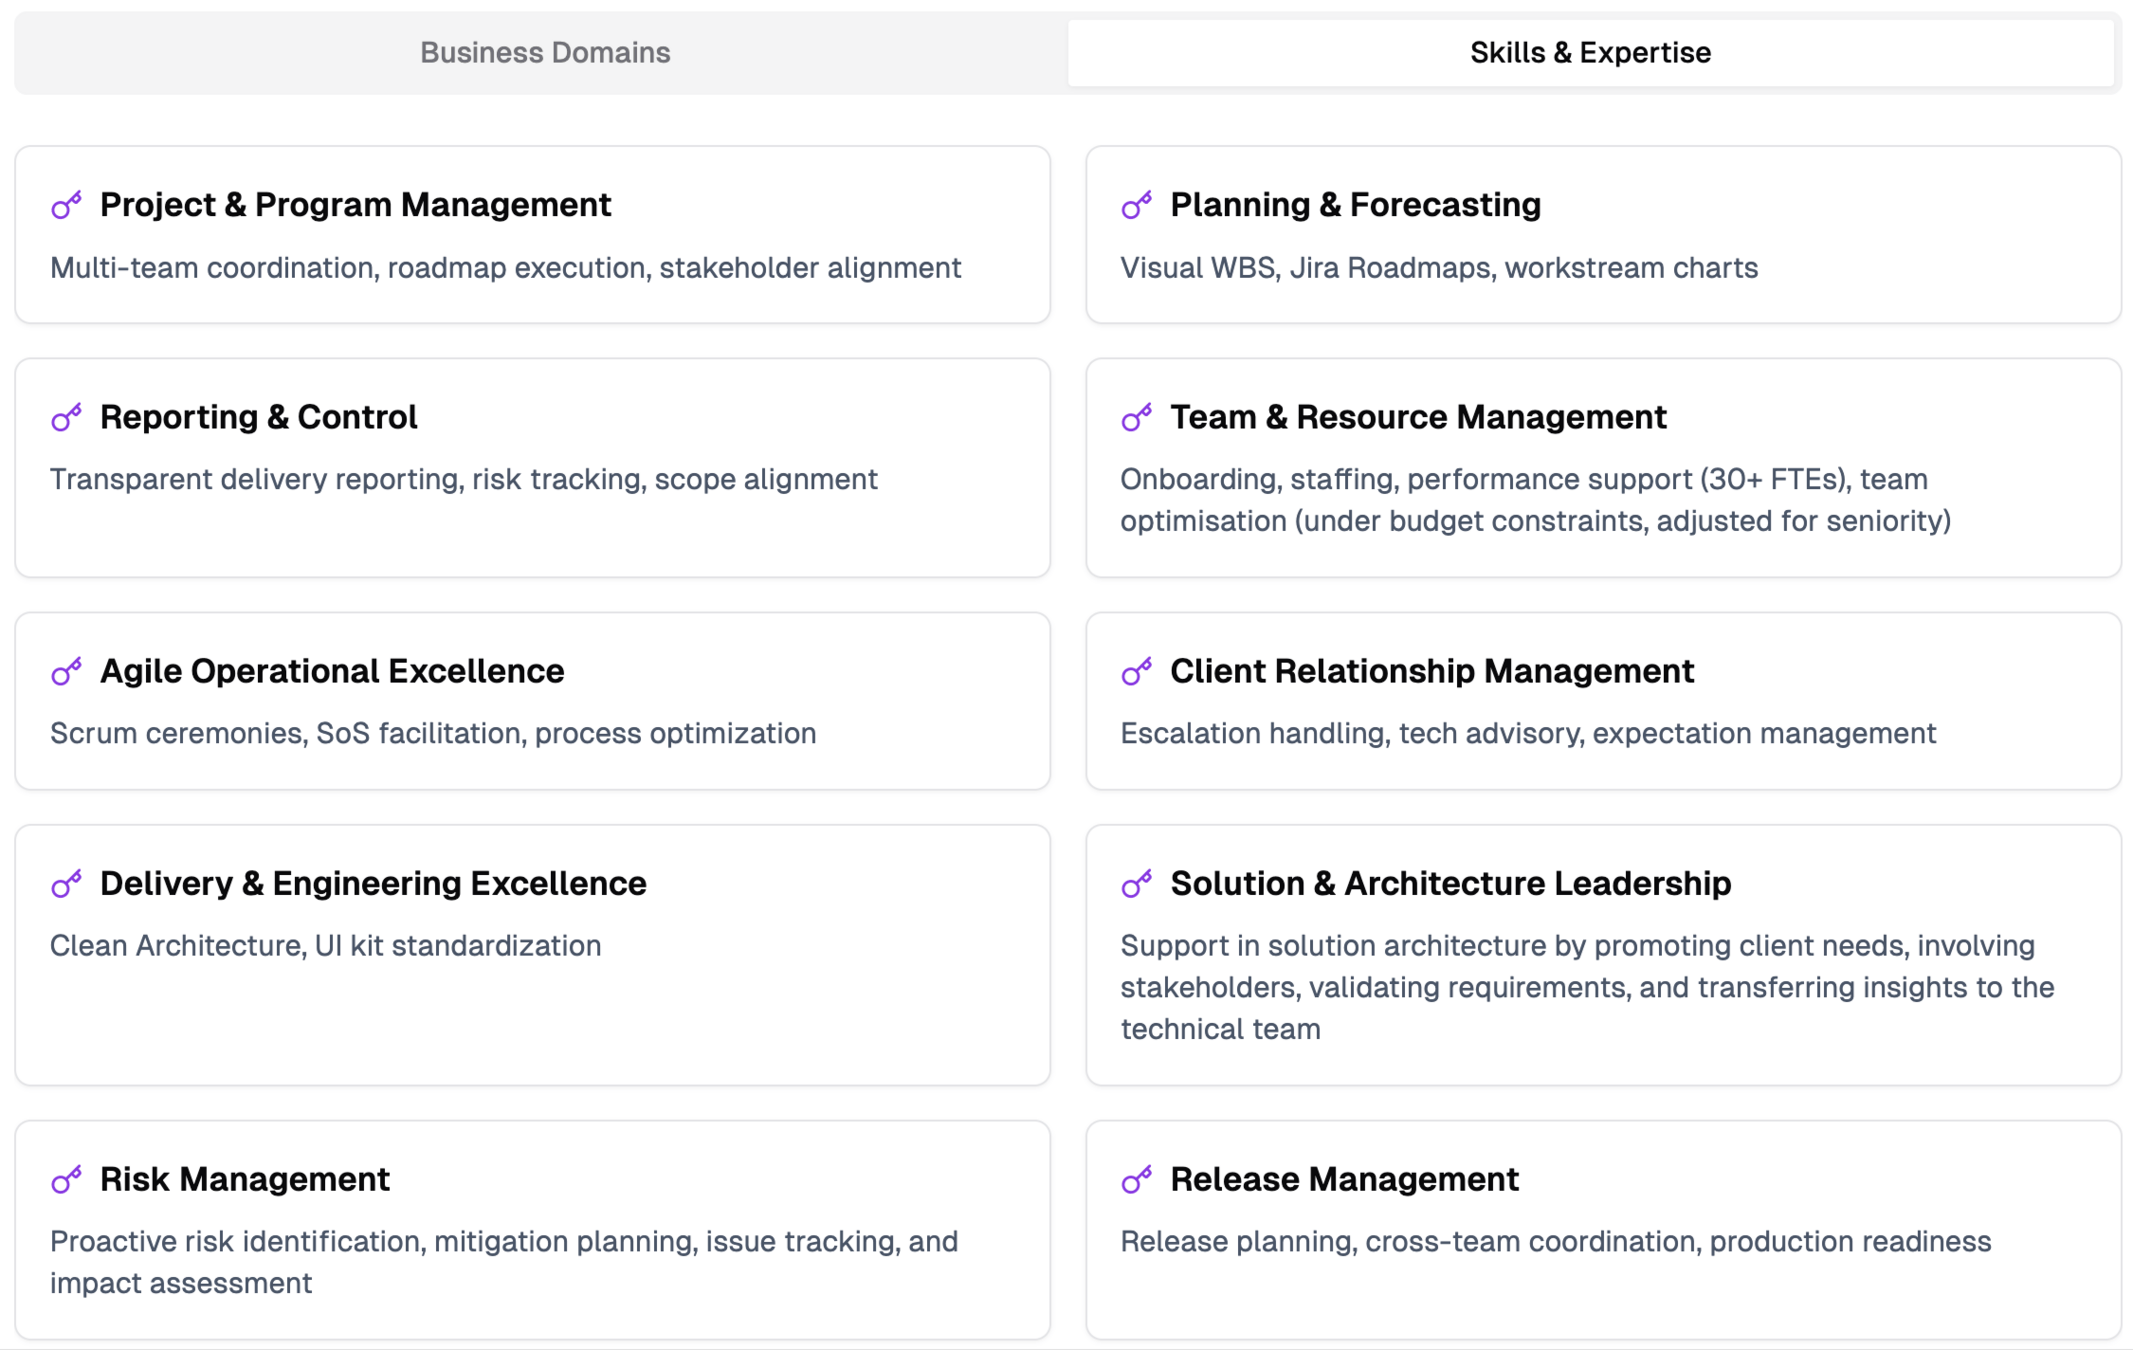Click the Release Management card title
The height and width of the screenshot is (1350, 2133).
[x=1344, y=1179]
